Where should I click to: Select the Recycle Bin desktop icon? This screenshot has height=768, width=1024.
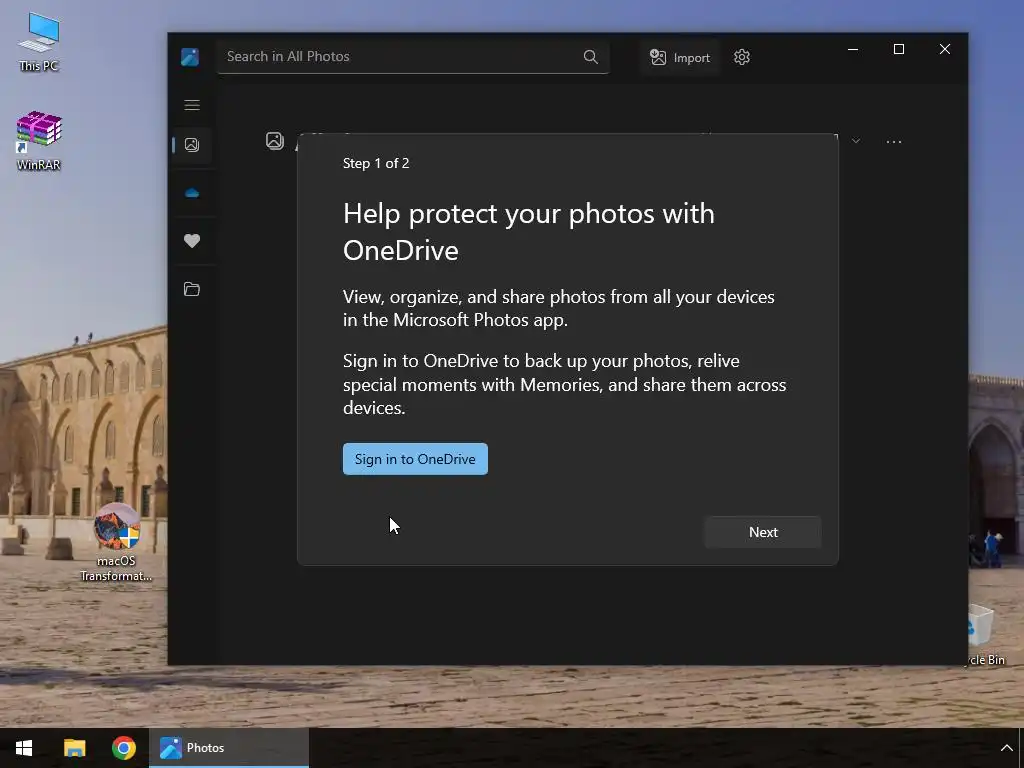(x=987, y=635)
